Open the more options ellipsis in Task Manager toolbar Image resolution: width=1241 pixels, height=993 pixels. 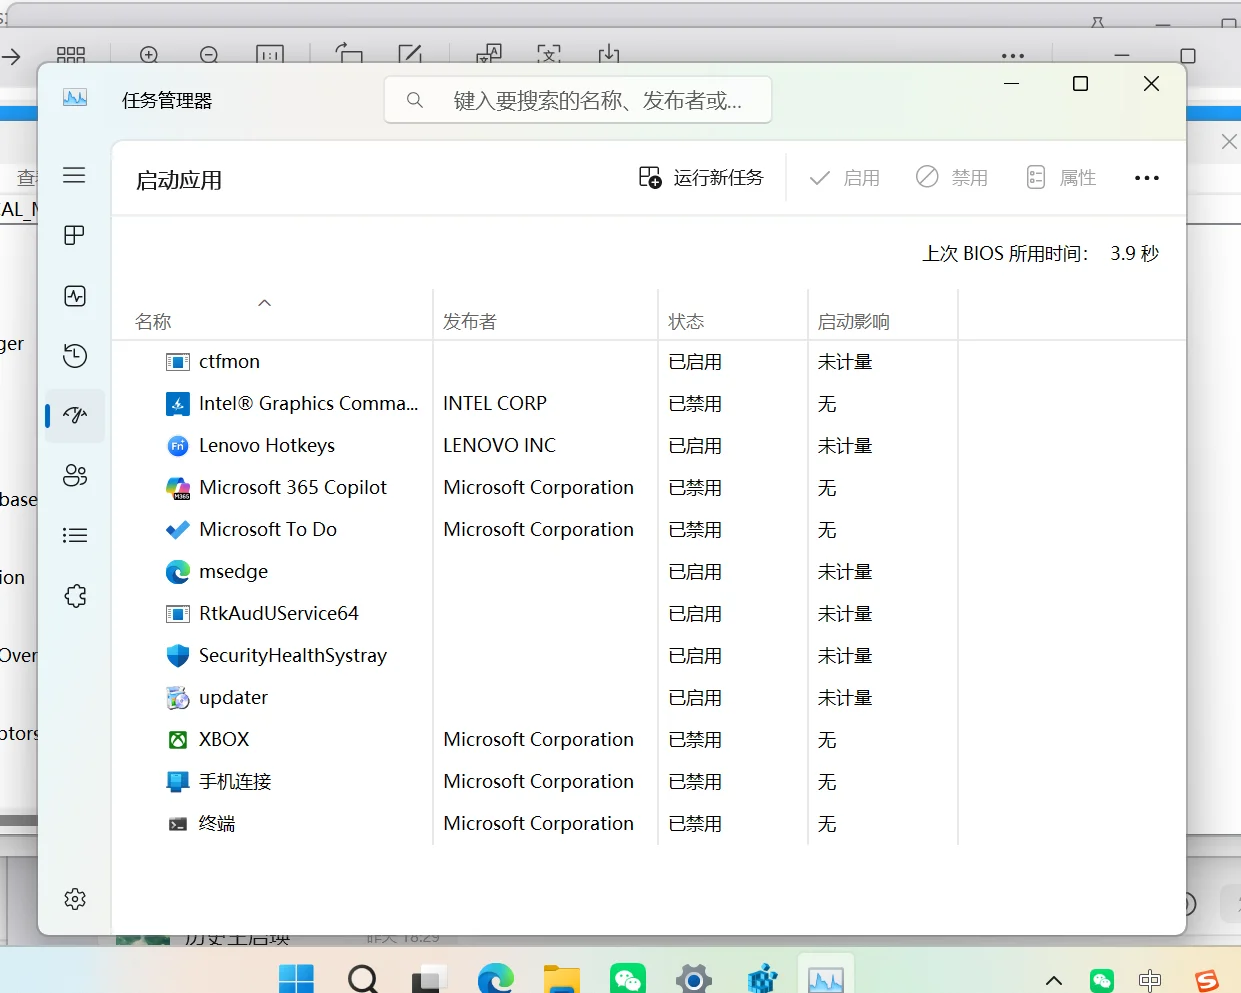tap(1147, 178)
